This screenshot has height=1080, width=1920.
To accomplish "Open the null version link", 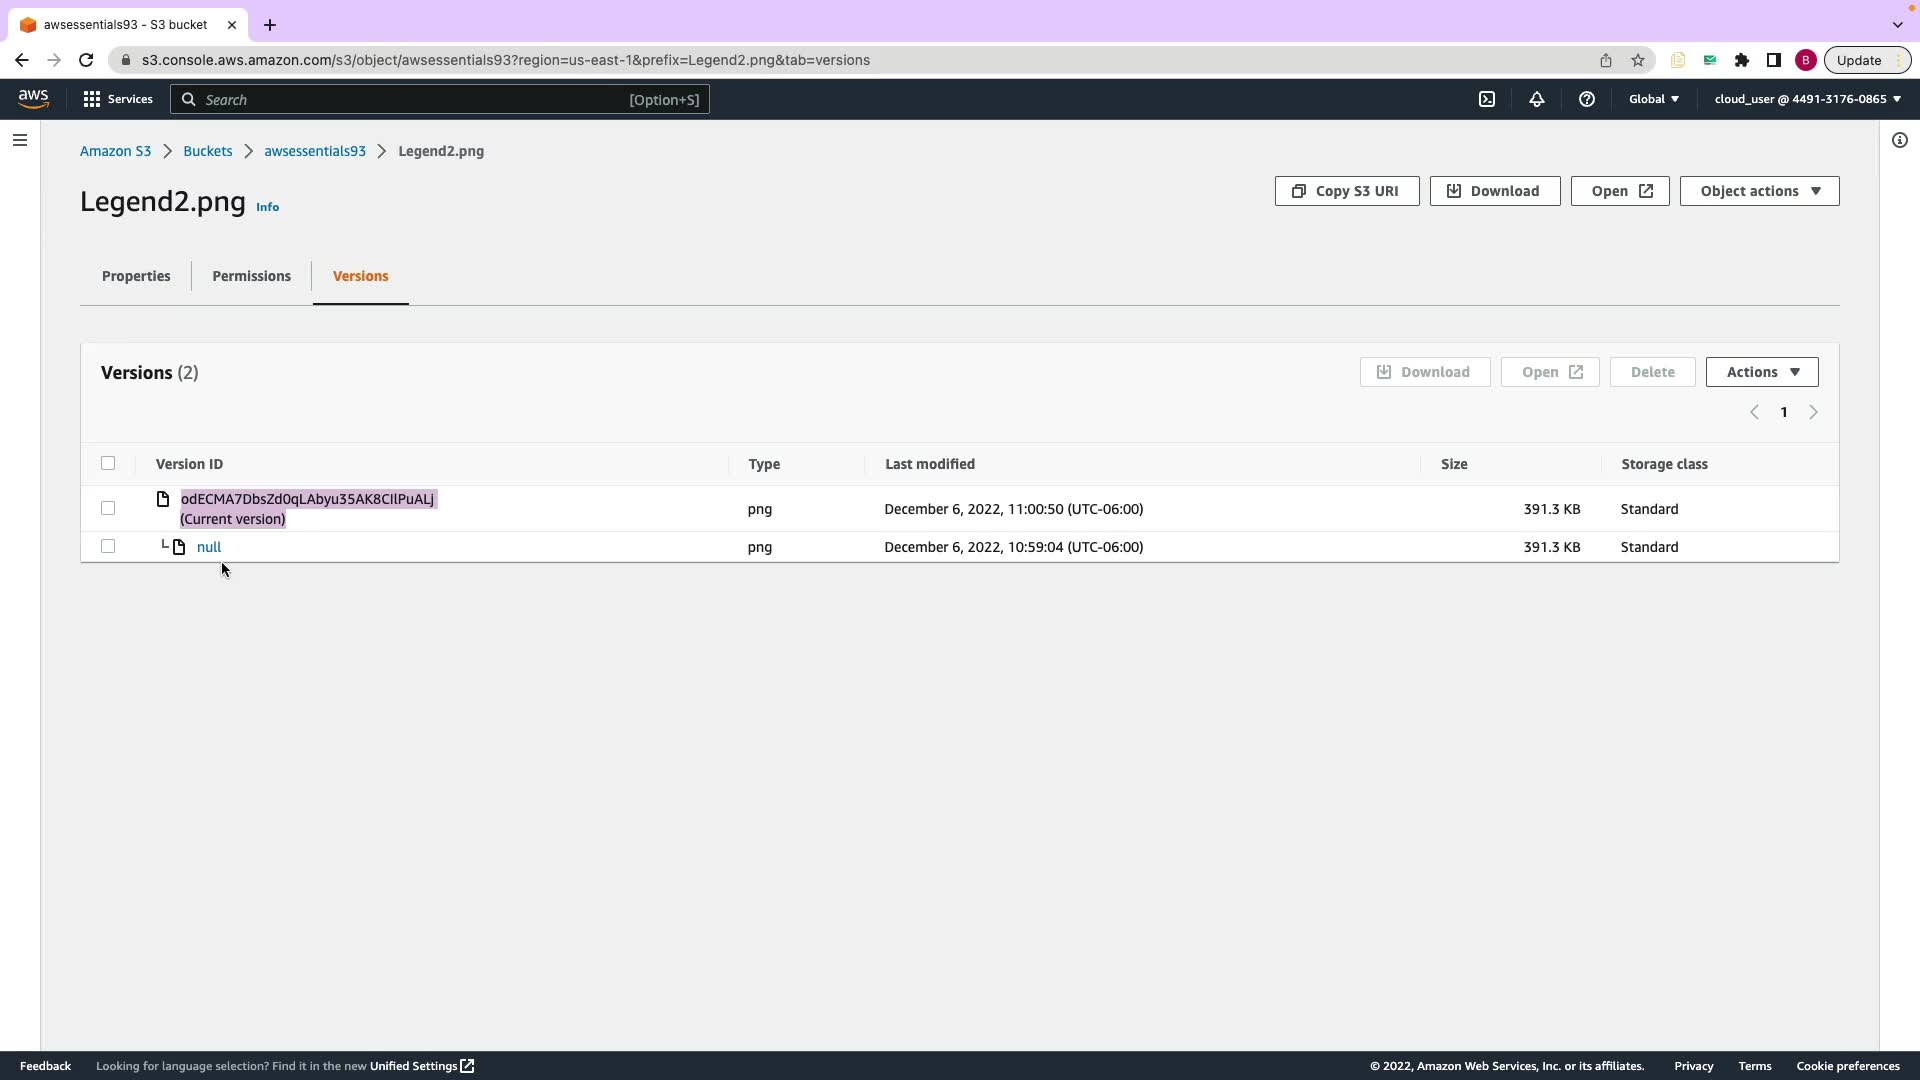I will (x=209, y=547).
